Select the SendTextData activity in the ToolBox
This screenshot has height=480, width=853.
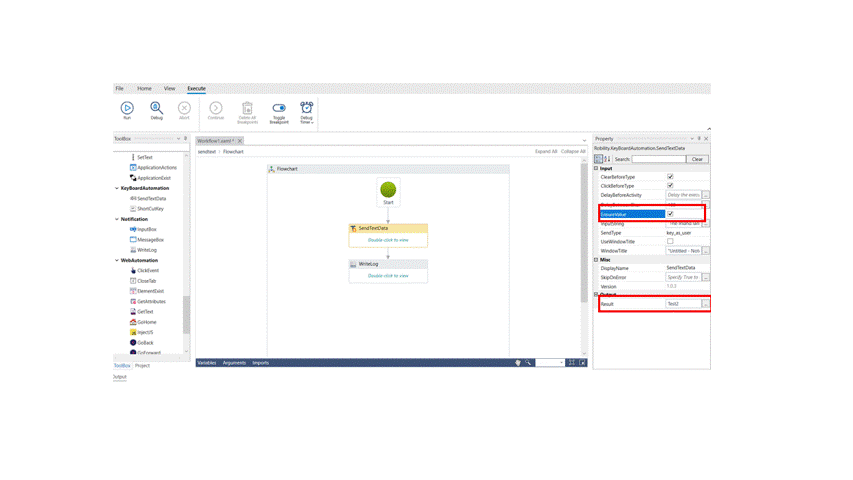click(151, 198)
